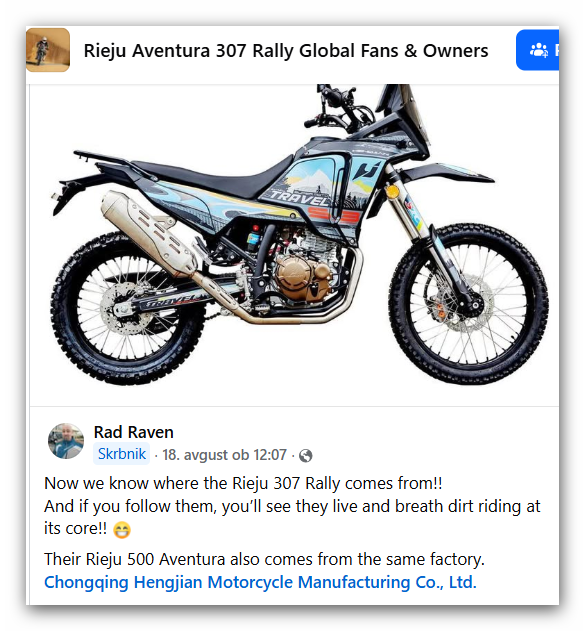Click the TRAVEL decal on the fuel tank

(300, 198)
